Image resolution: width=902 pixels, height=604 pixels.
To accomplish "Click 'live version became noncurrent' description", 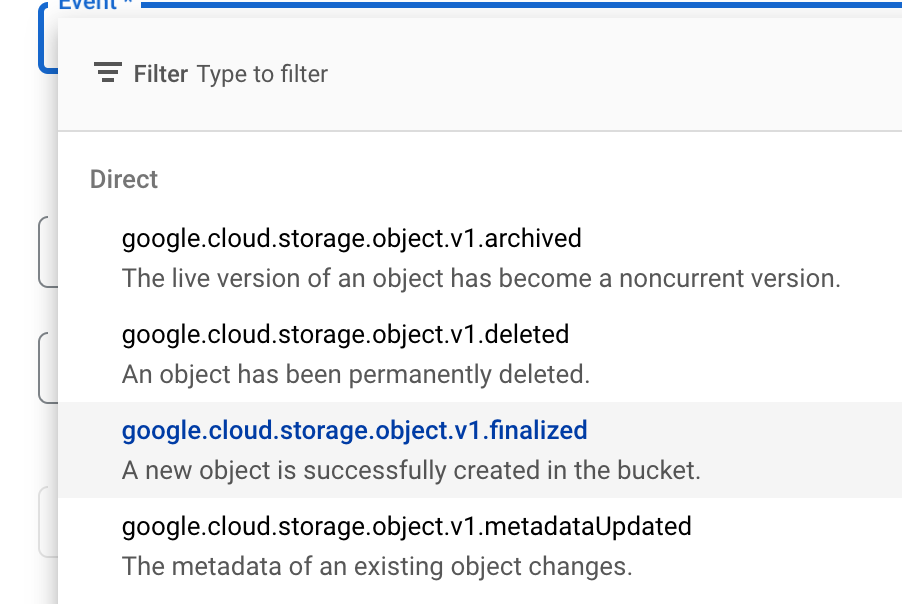I will click(480, 278).
